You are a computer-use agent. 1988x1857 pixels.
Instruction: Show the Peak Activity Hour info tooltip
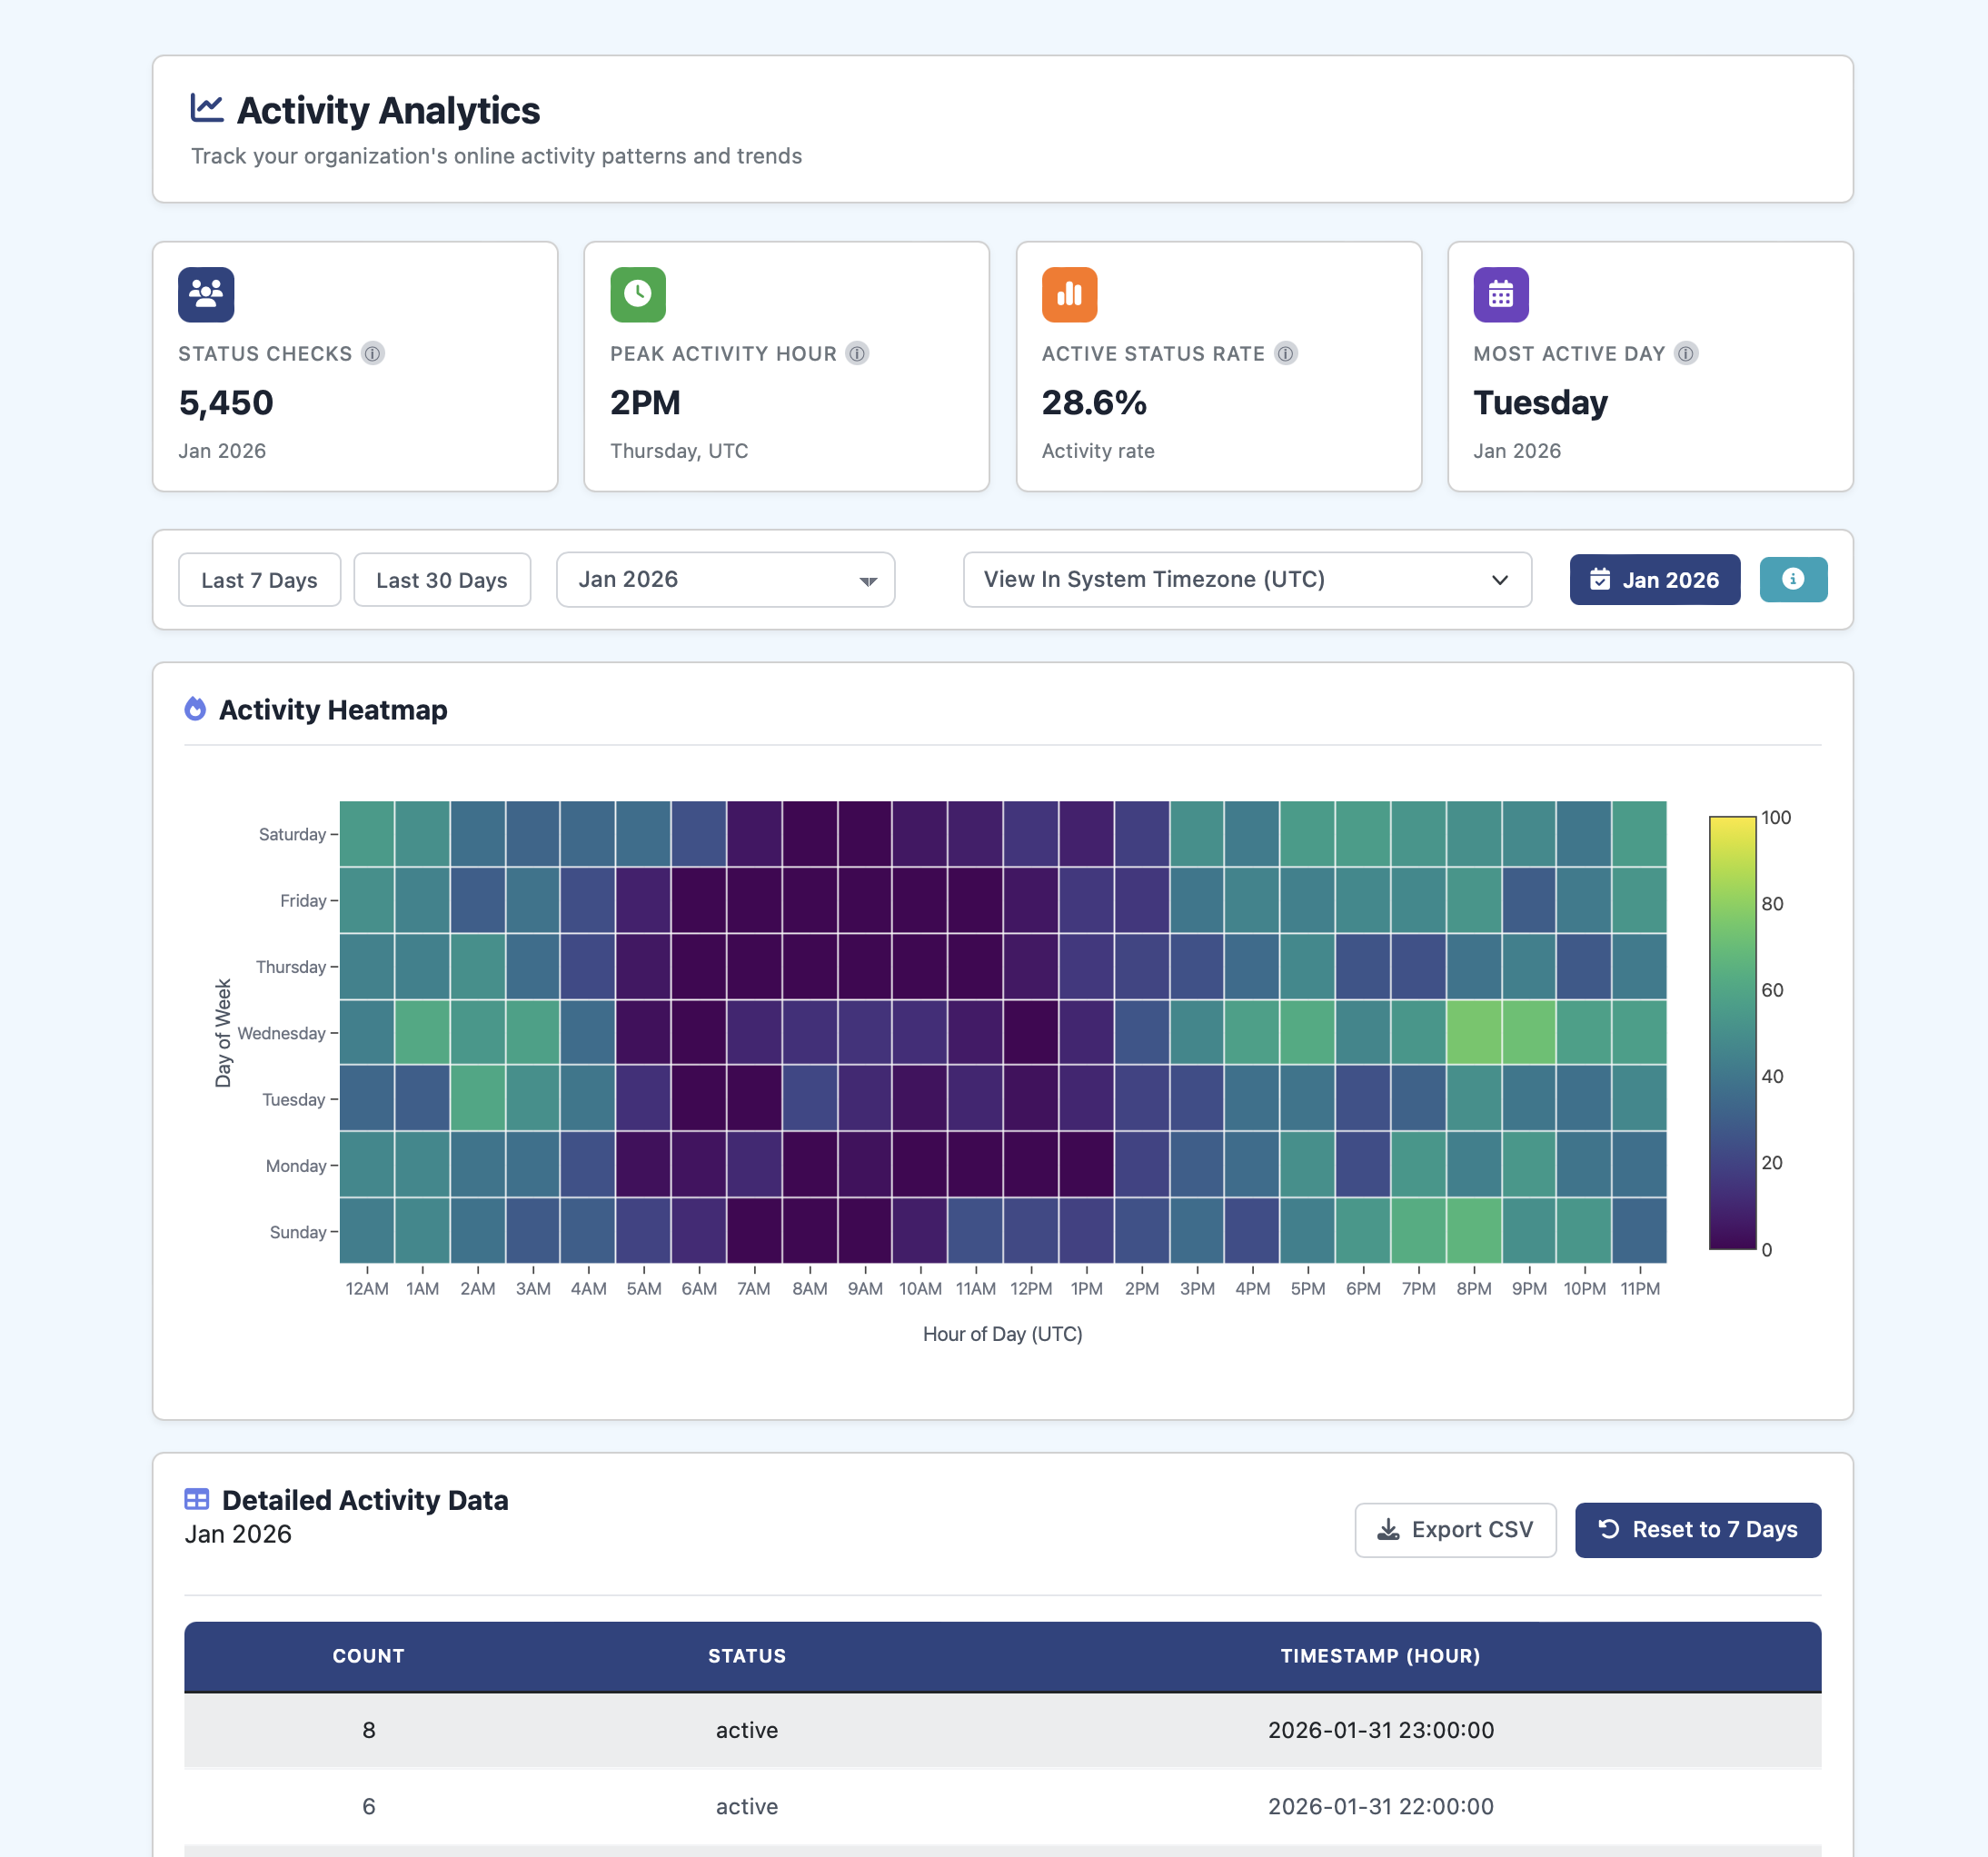click(857, 353)
